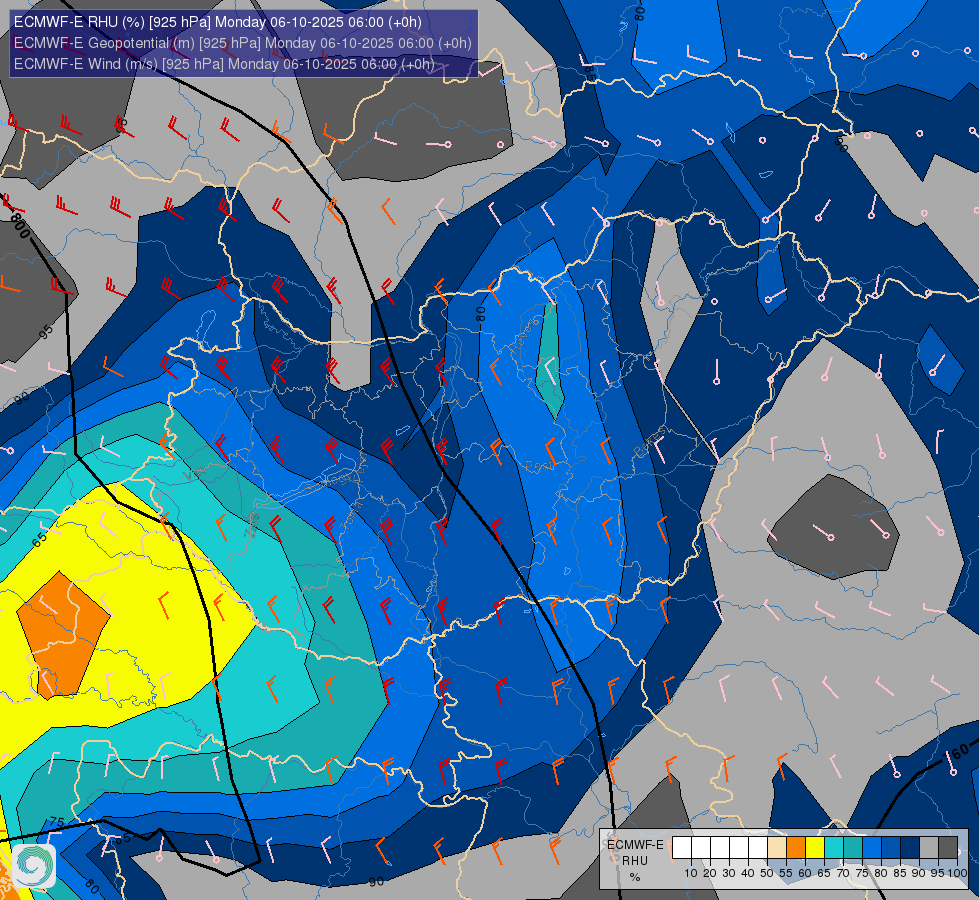Screen dimensions: 979x900
Task: Click the swirl logo icon on the map
Action: 34,866
